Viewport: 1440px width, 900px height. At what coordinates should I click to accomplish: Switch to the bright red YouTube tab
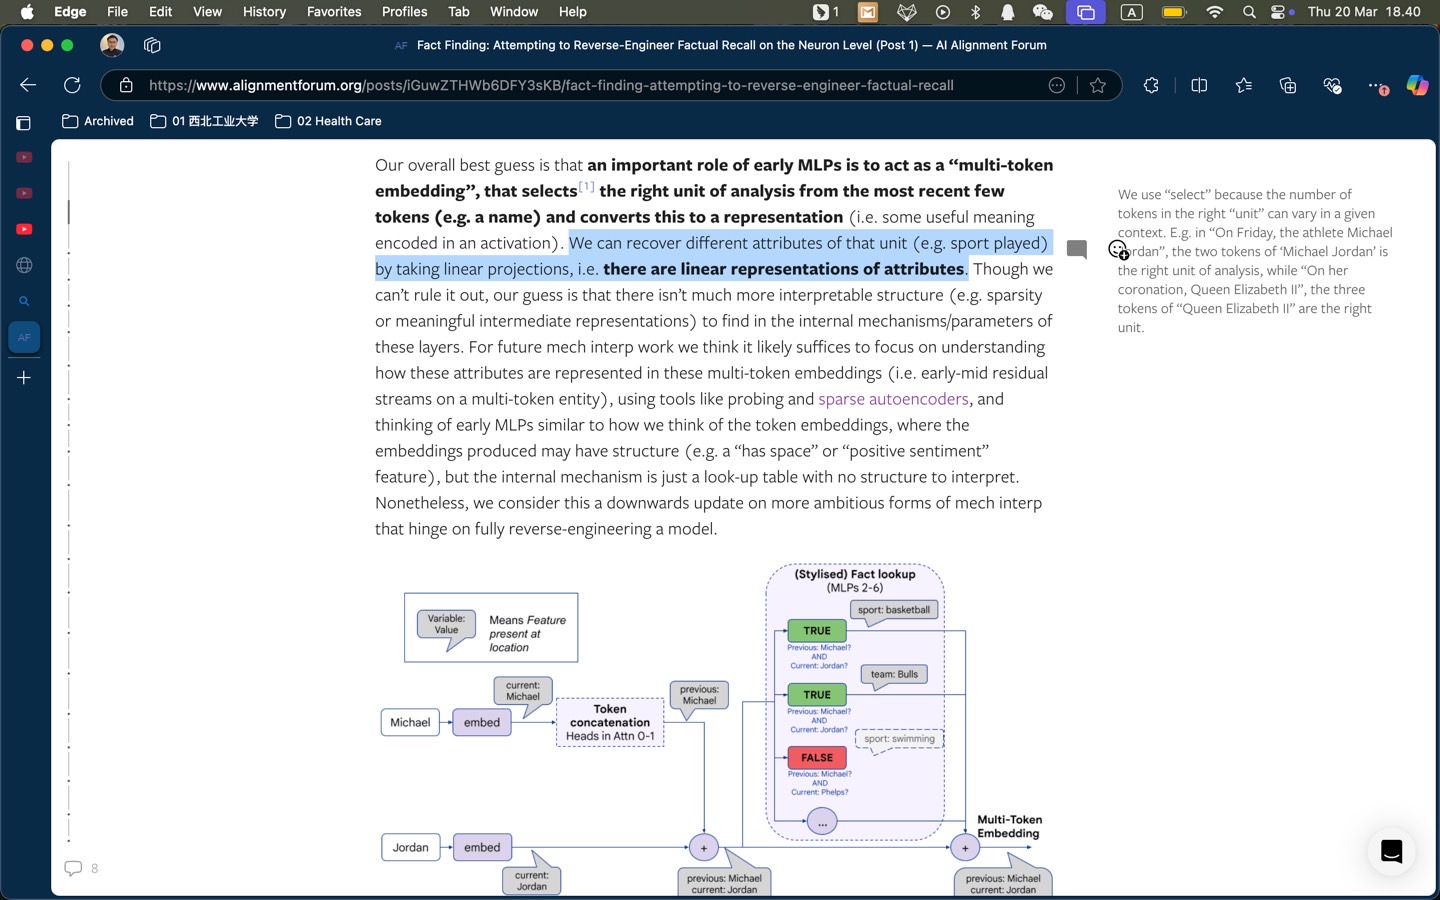[24, 229]
